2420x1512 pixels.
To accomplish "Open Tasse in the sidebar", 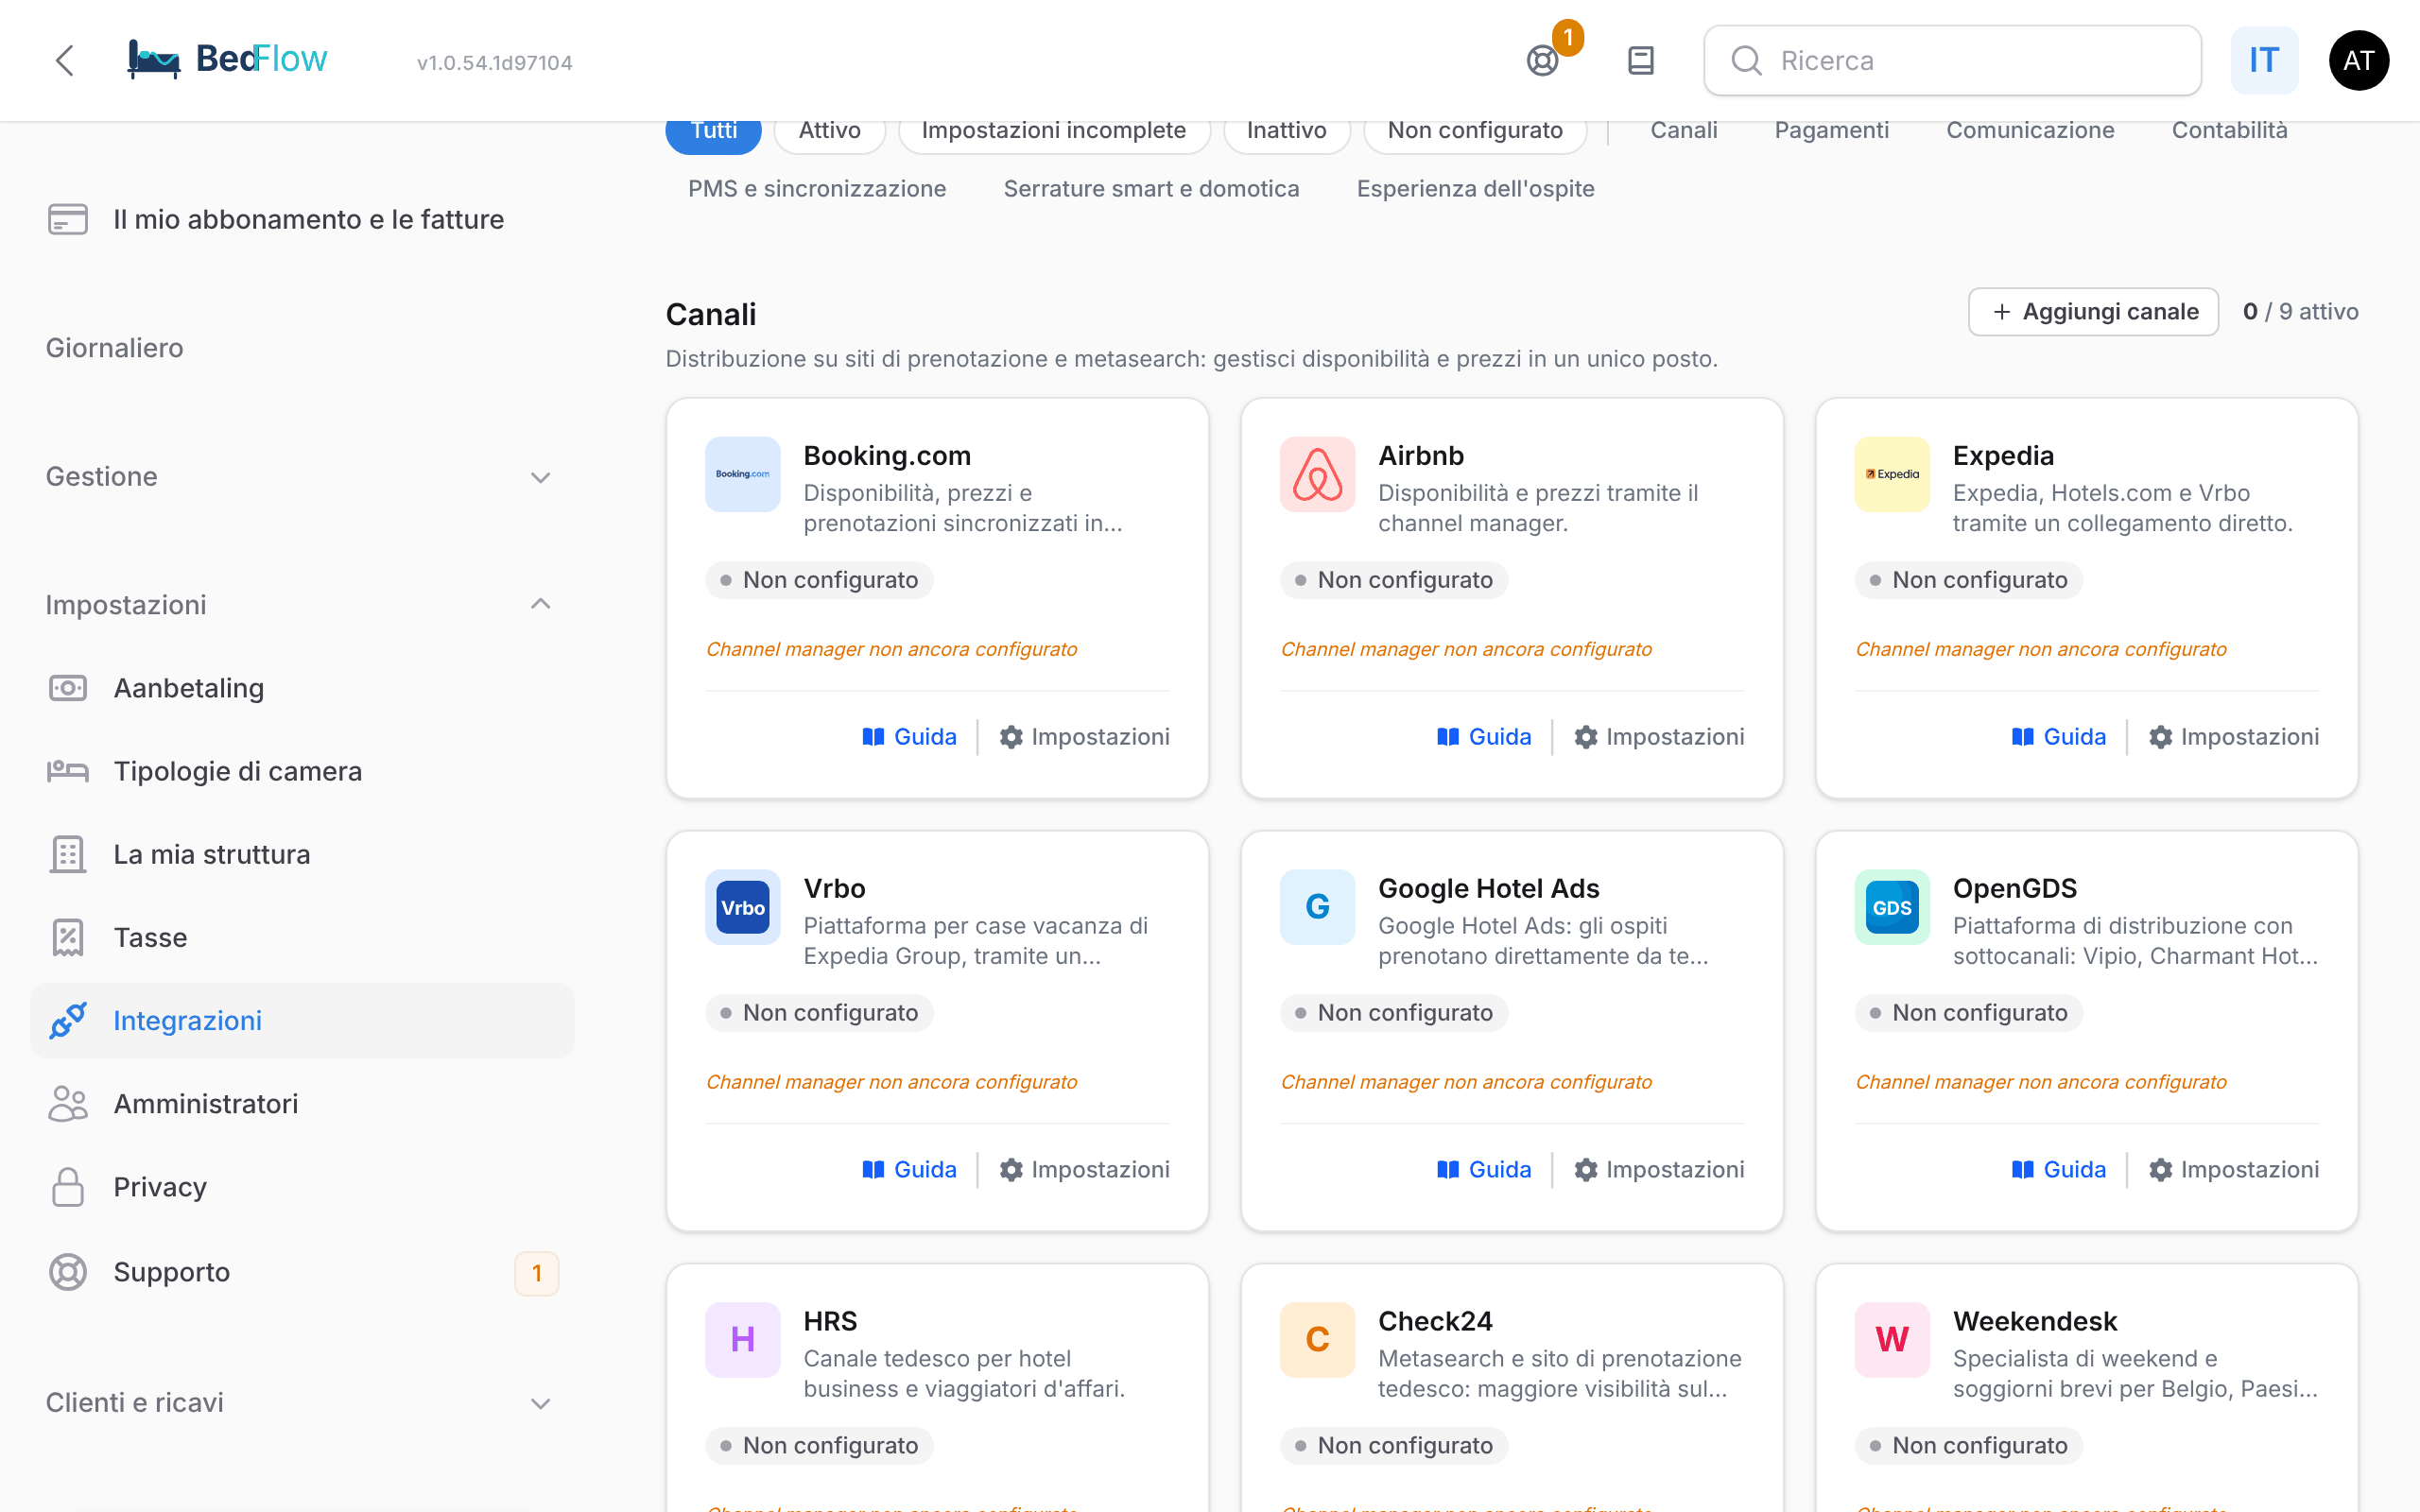I will (302, 937).
